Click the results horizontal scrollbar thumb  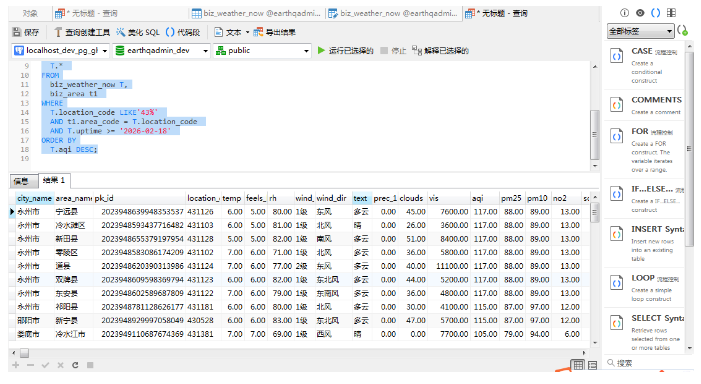[x=25, y=353]
